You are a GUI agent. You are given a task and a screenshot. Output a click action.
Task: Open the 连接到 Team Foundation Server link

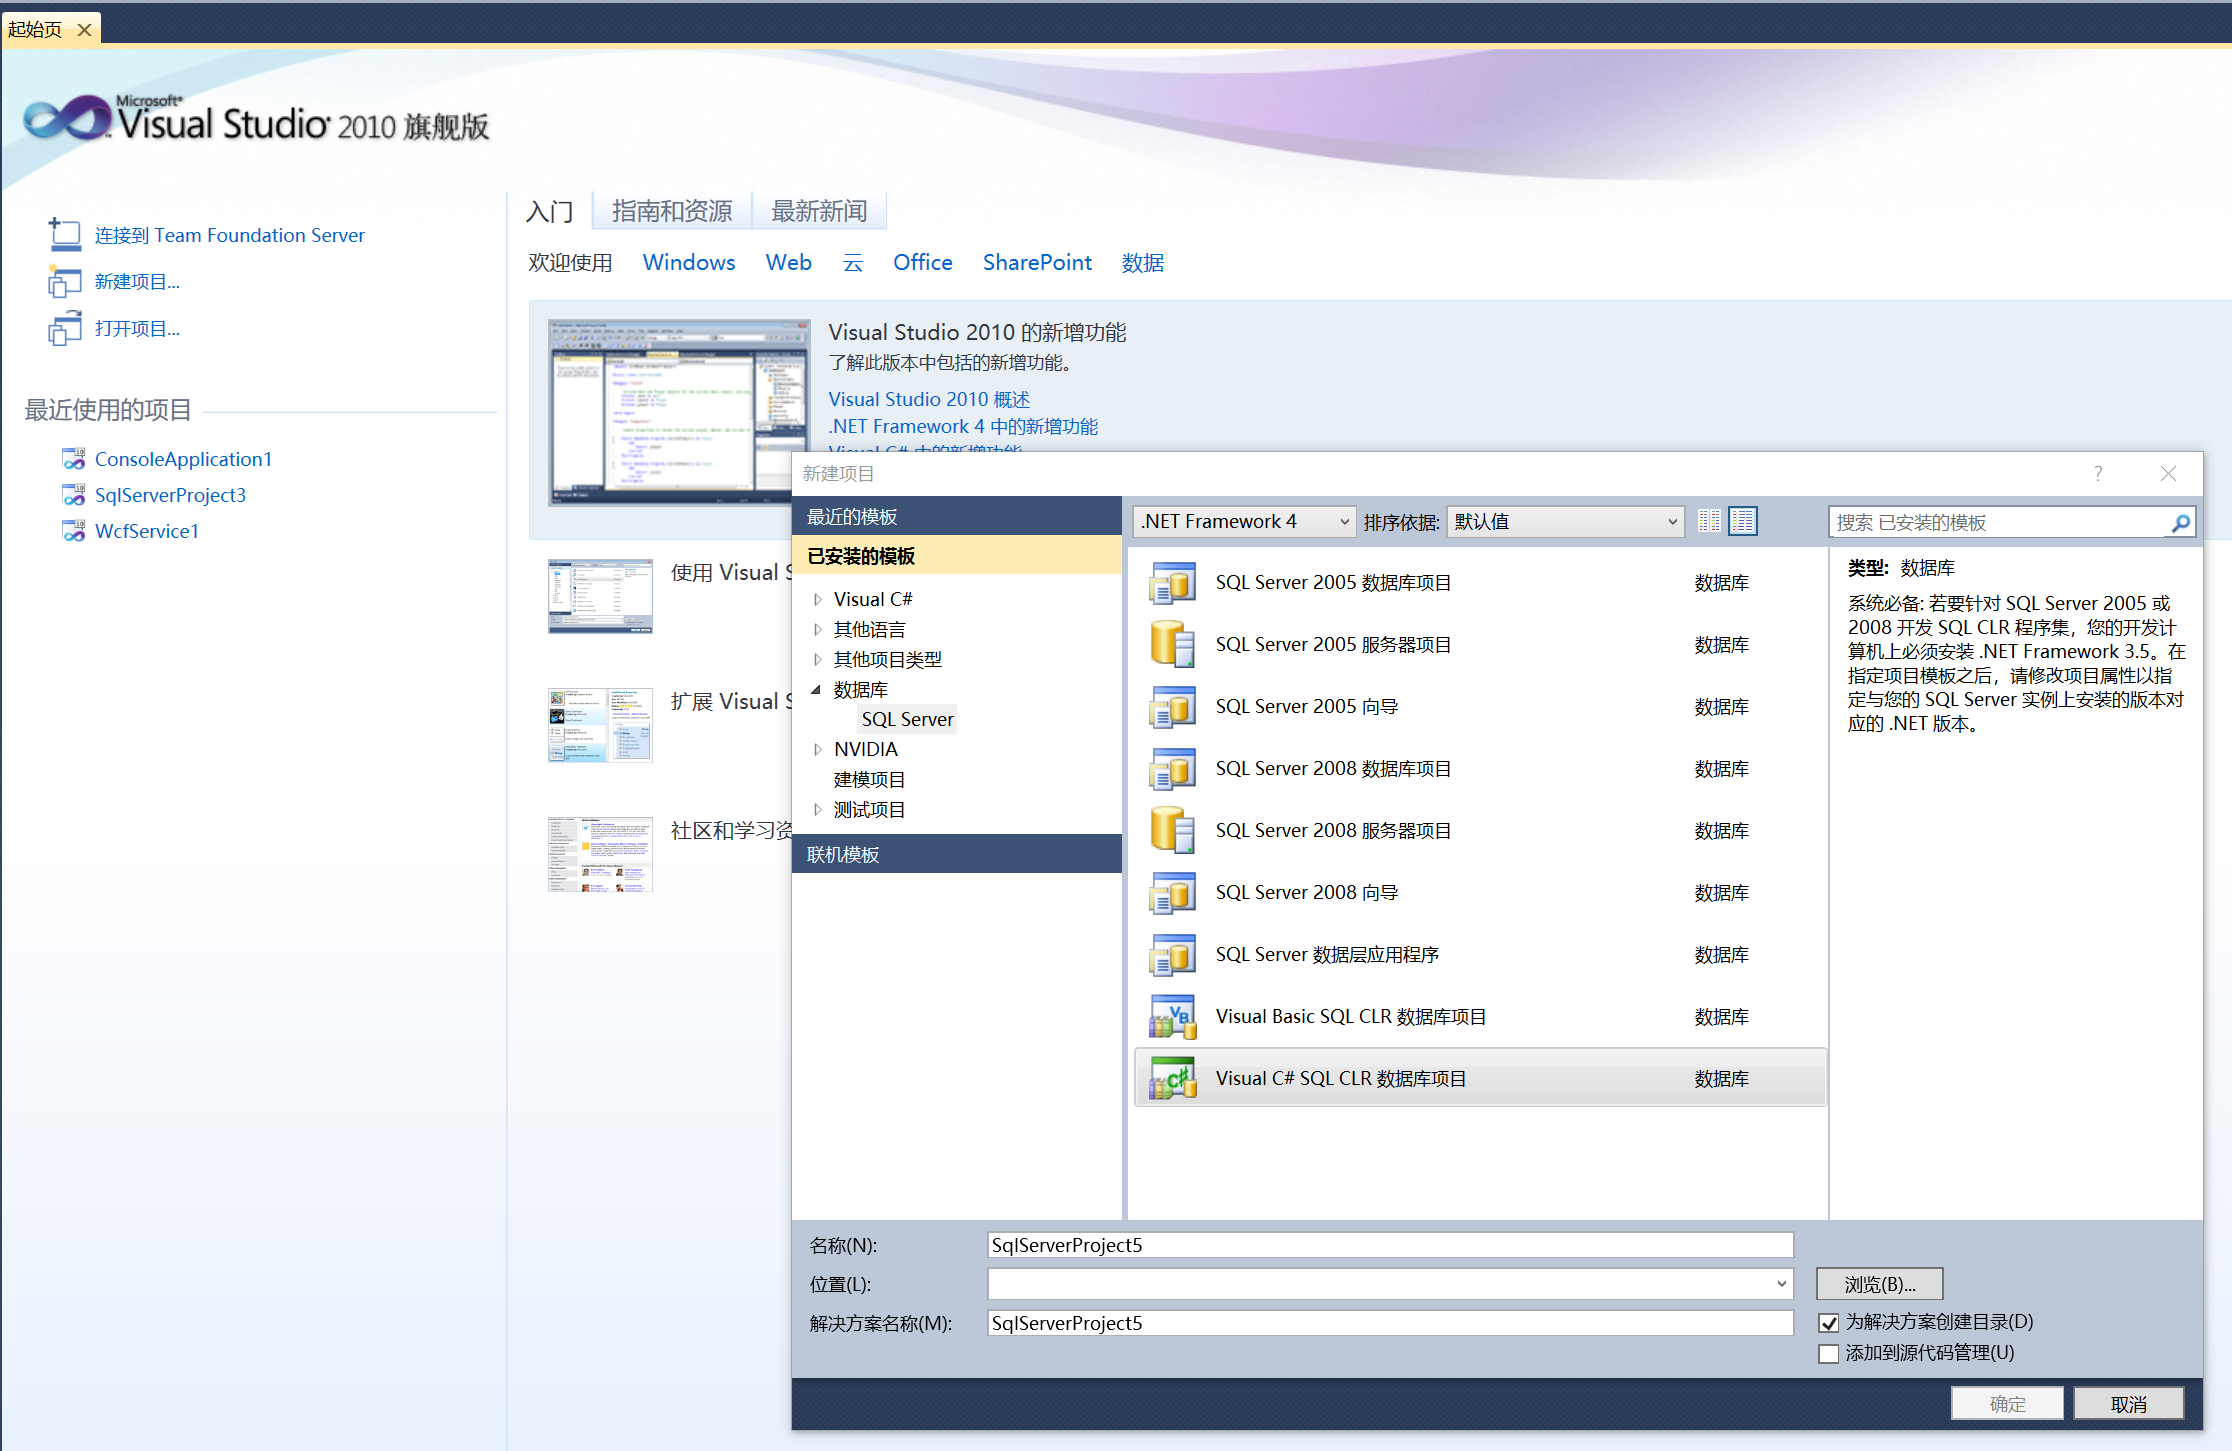point(230,235)
